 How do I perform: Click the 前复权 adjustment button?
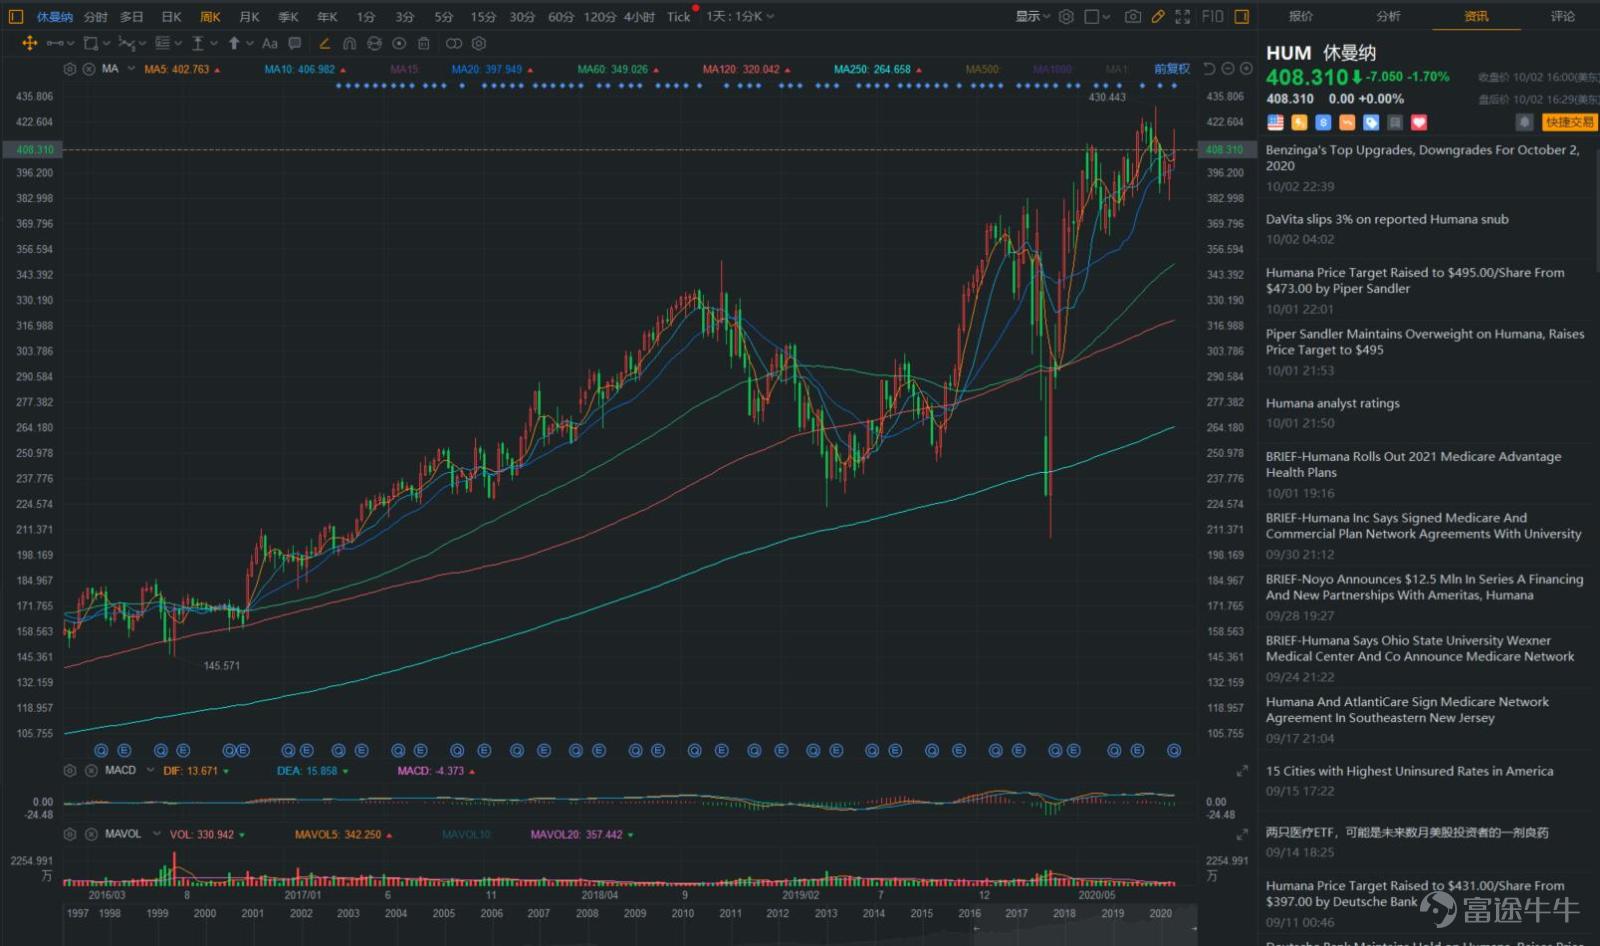coord(1172,69)
